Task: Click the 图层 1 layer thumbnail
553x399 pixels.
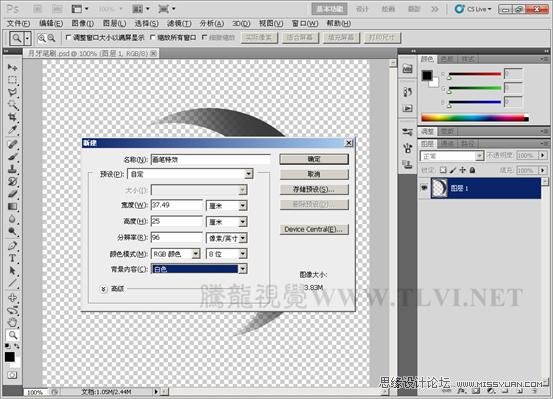Action: pos(439,188)
